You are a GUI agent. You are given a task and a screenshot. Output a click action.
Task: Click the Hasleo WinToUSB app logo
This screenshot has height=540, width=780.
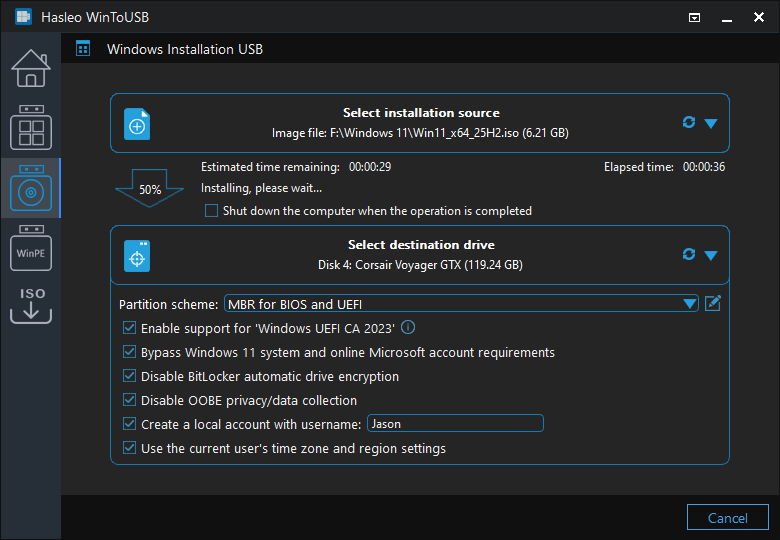coord(23,17)
